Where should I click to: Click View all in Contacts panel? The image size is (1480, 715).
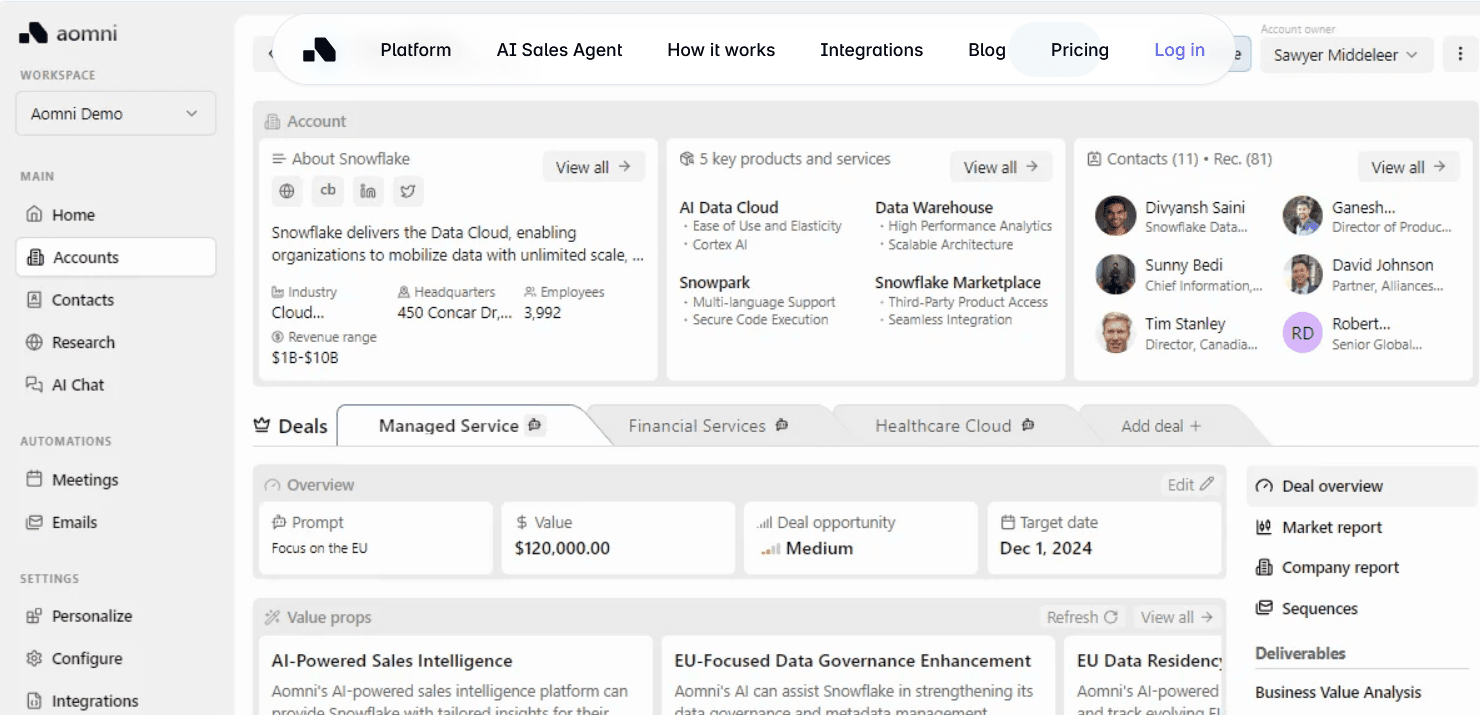(1408, 167)
